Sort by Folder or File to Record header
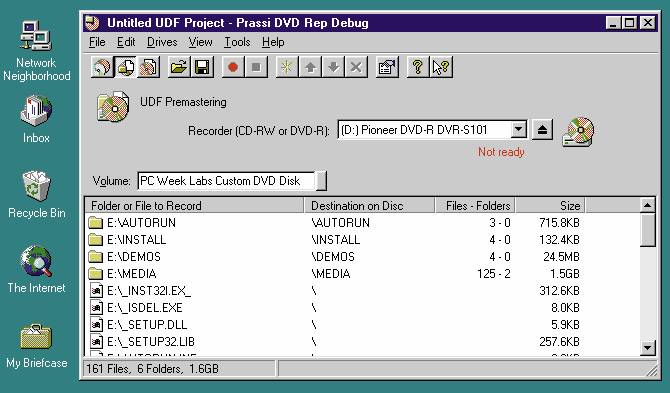670x393 pixels. [x=194, y=205]
